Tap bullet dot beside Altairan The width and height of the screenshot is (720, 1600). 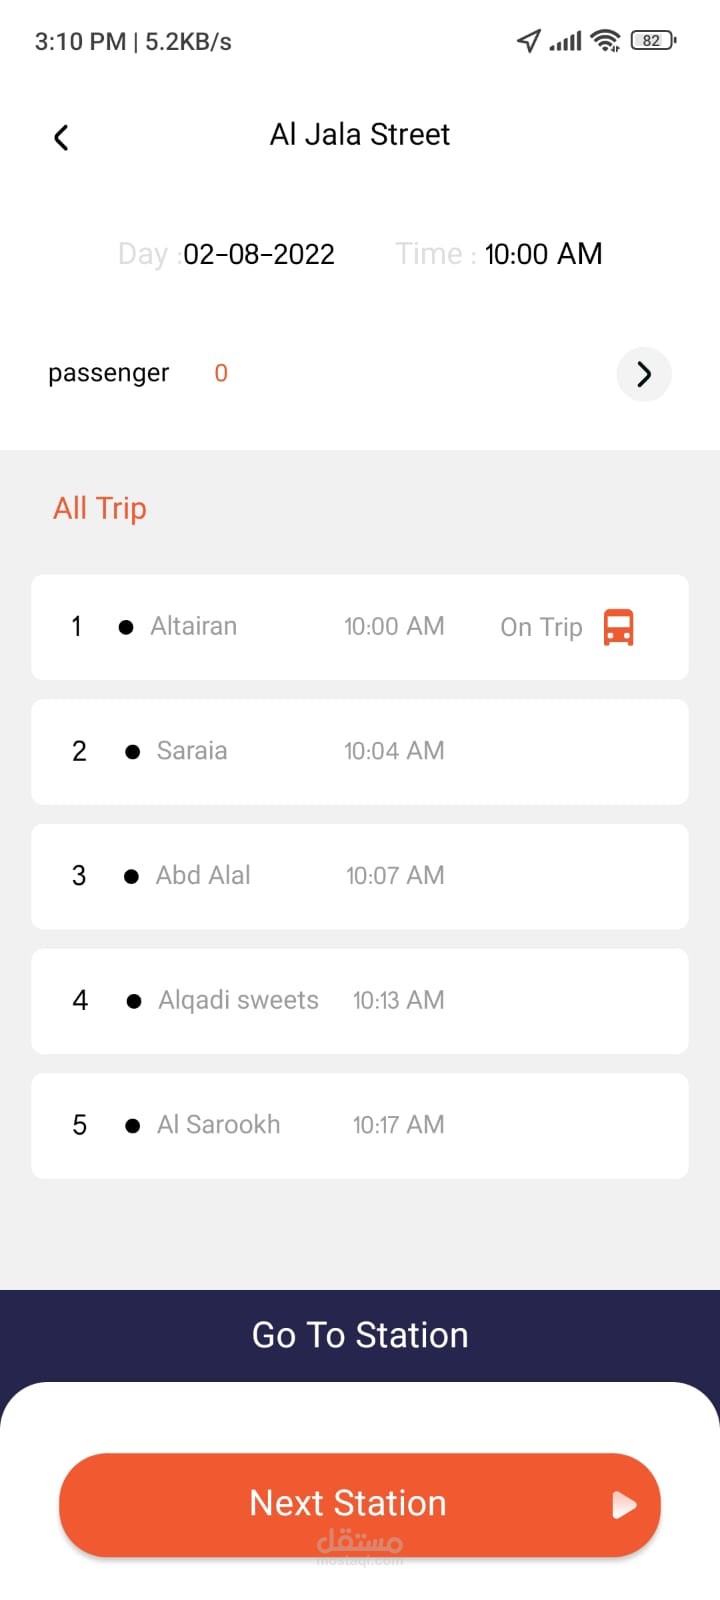tap(126, 628)
